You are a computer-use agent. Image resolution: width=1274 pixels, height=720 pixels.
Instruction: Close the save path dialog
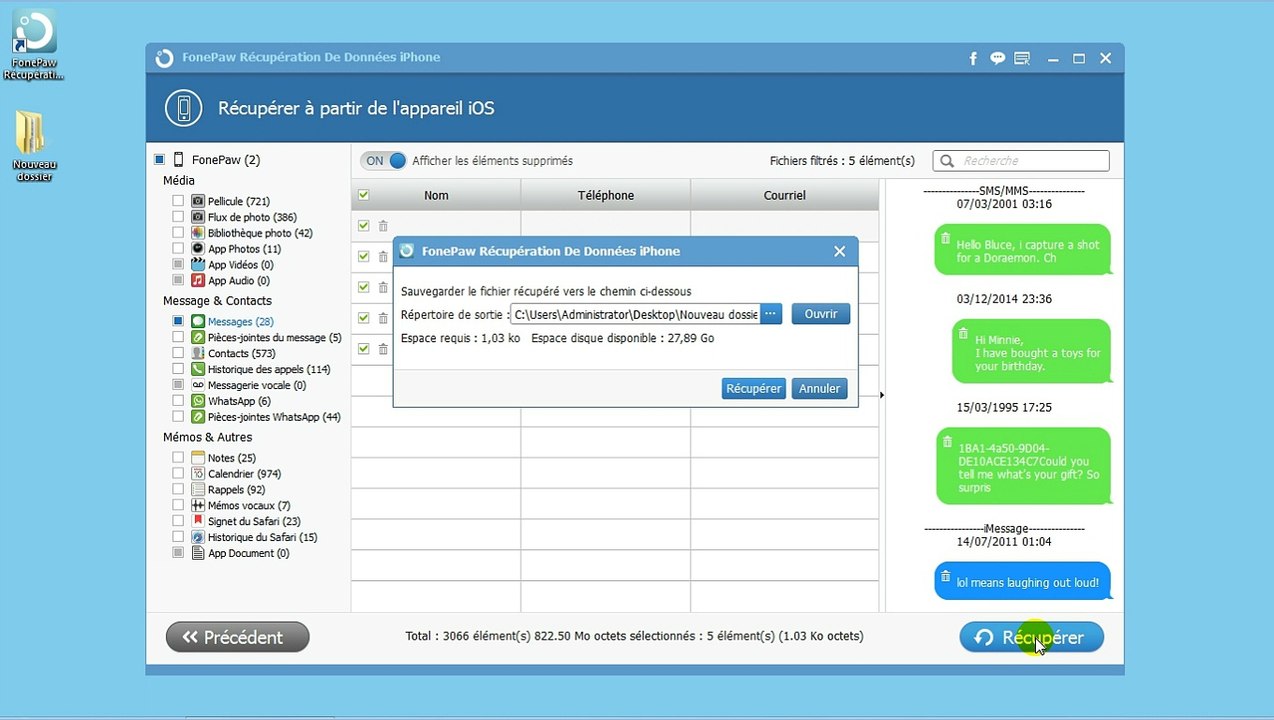coord(839,251)
